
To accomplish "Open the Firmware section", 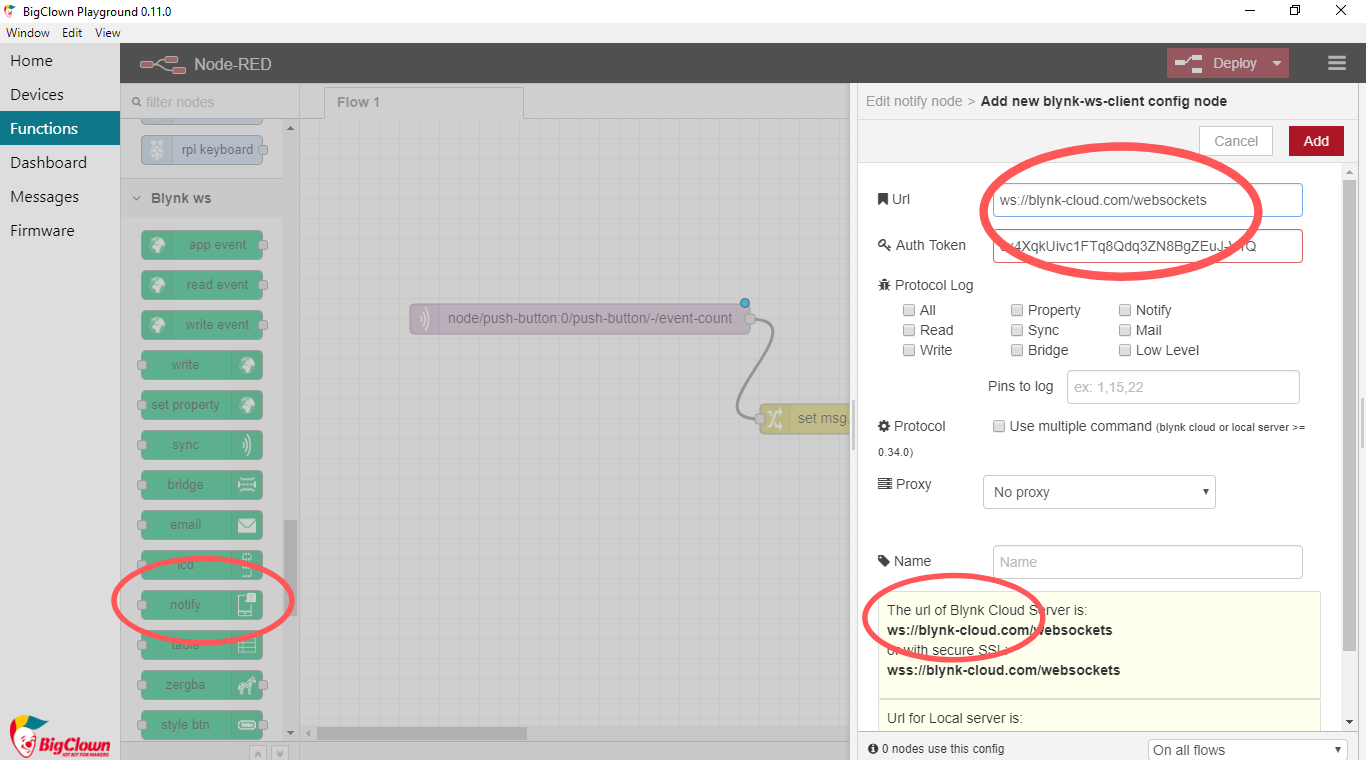I will 60,231.
